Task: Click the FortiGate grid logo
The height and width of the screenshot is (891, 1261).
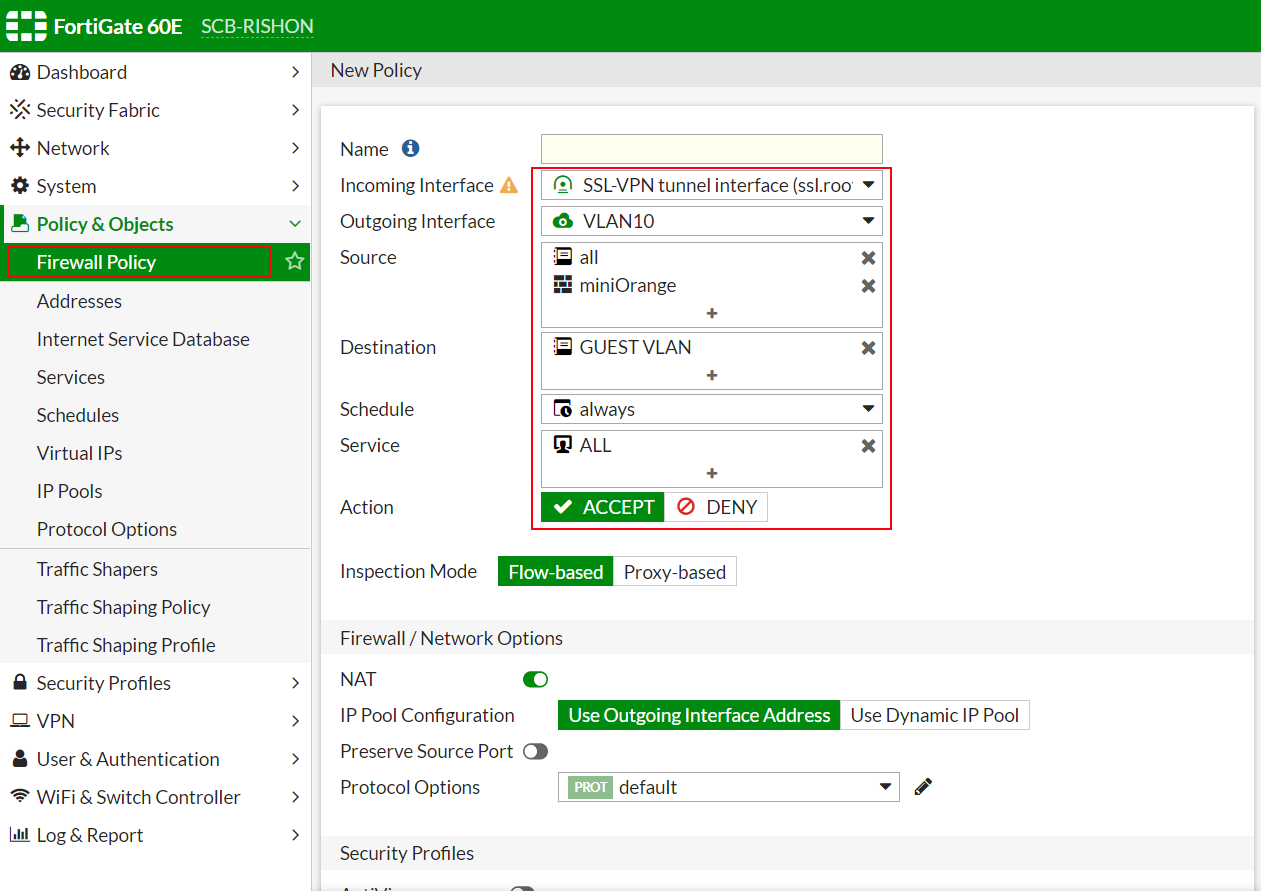Action: click(x=25, y=25)
